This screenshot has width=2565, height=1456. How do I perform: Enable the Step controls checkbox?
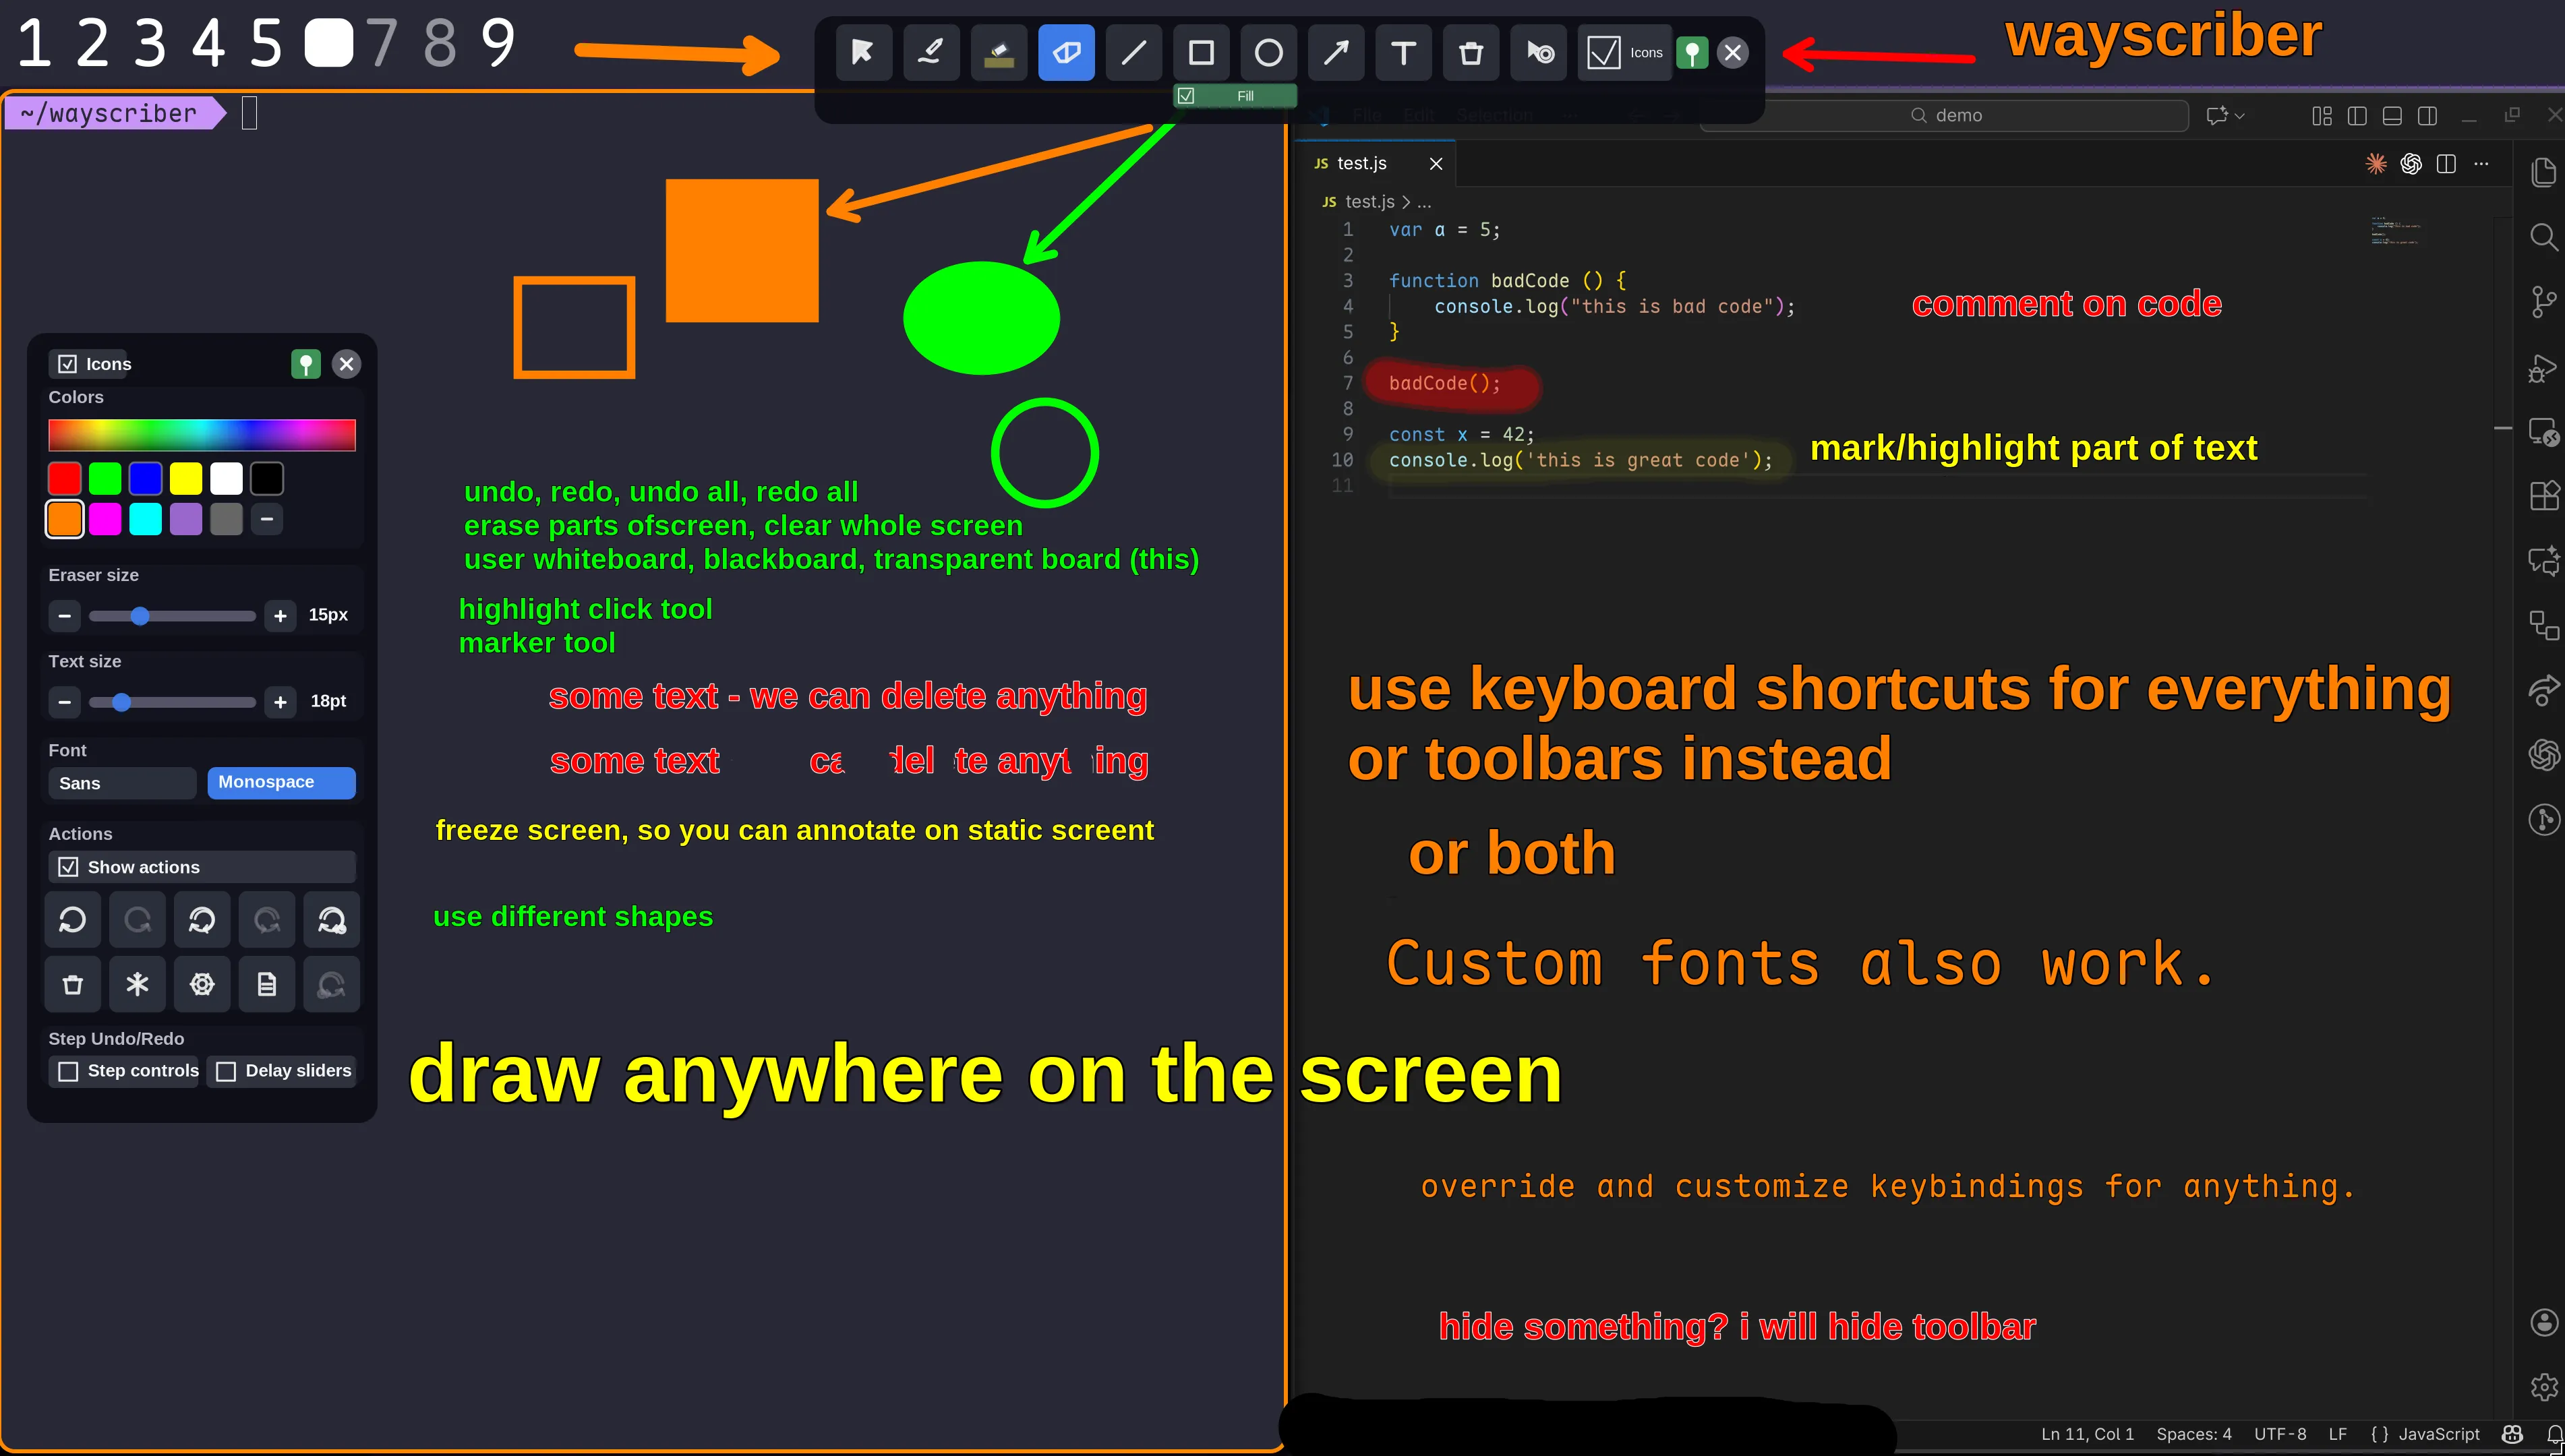point(68,1070)
